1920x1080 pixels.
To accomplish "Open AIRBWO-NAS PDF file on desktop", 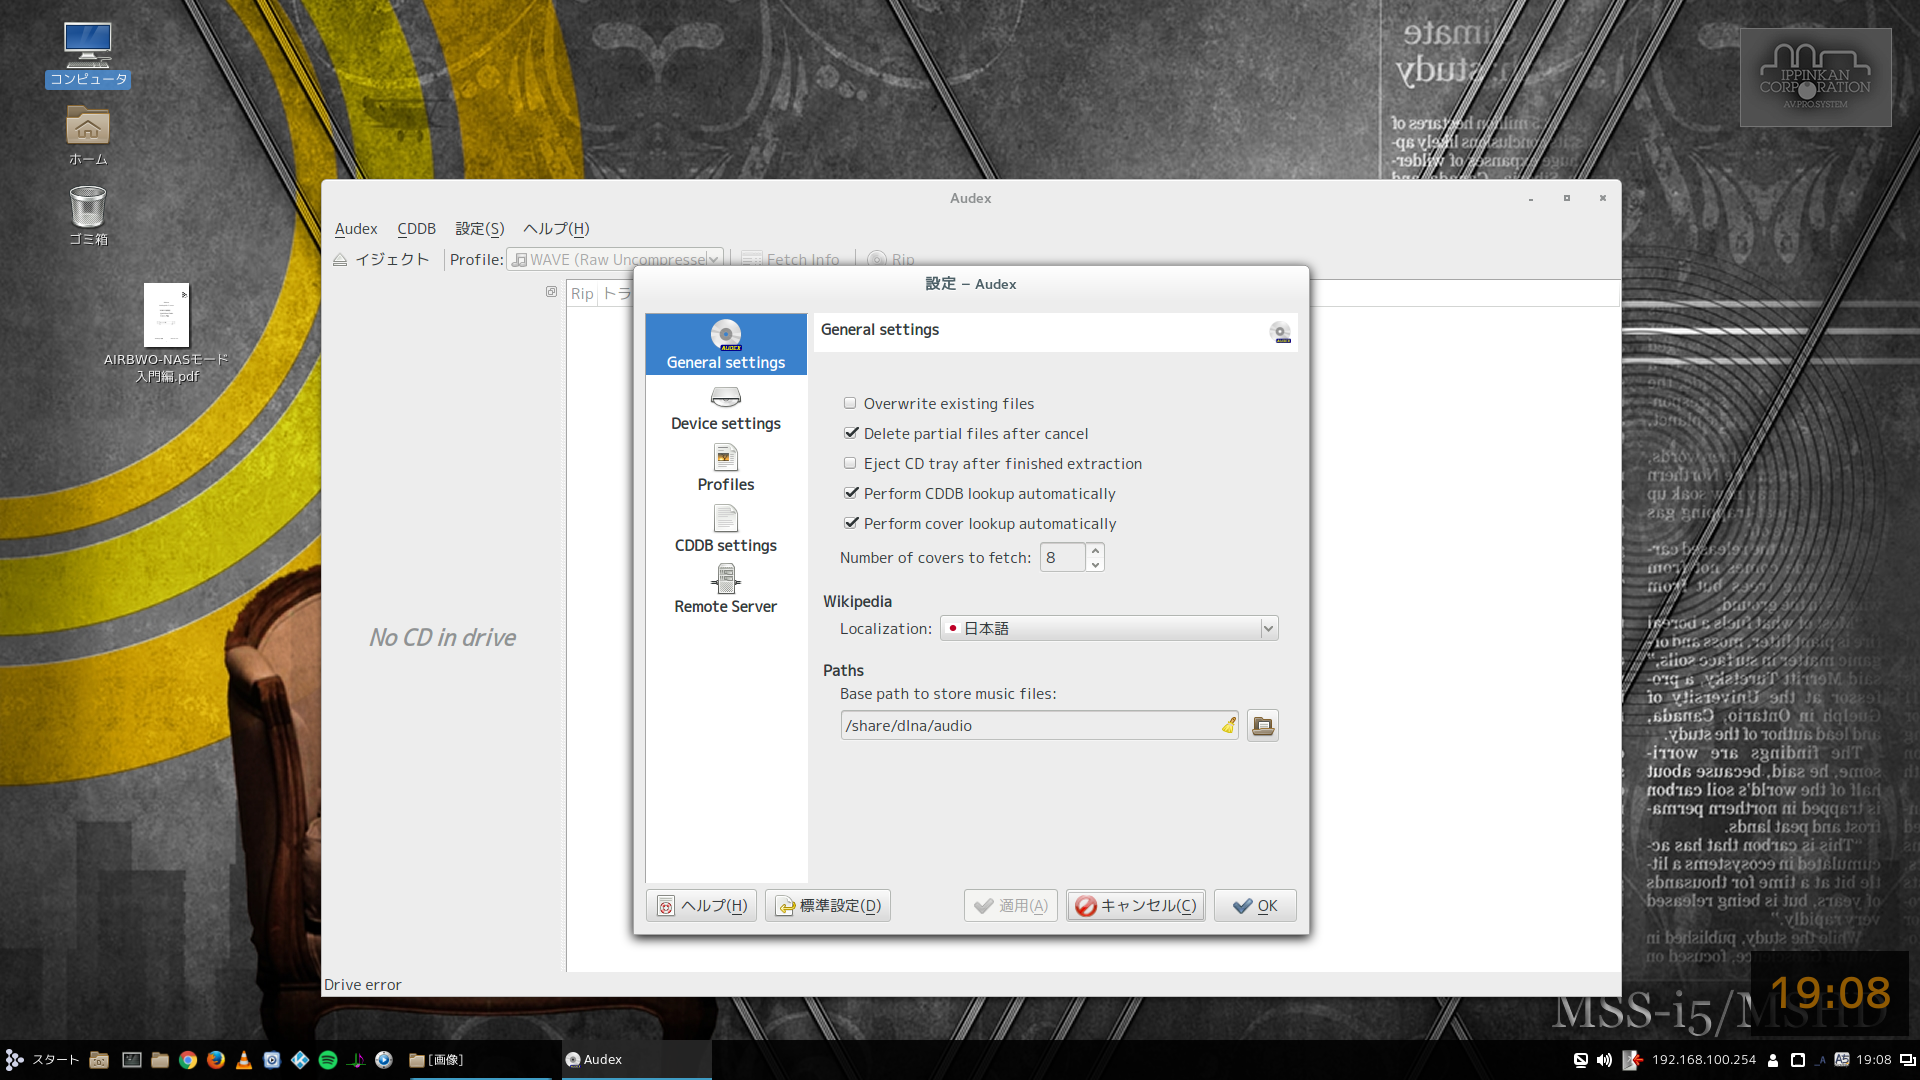I will pos(166,316).
